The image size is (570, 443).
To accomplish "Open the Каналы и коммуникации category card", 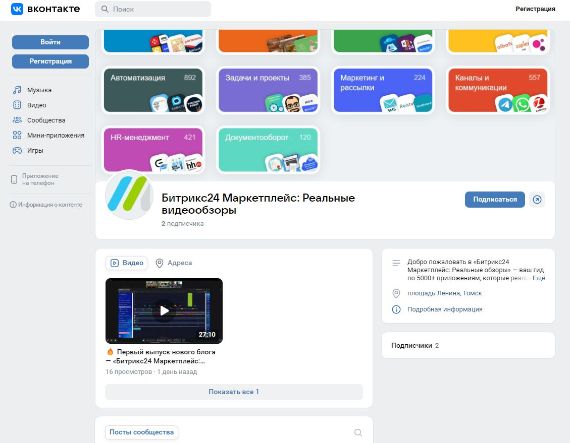I will point(498,90).
